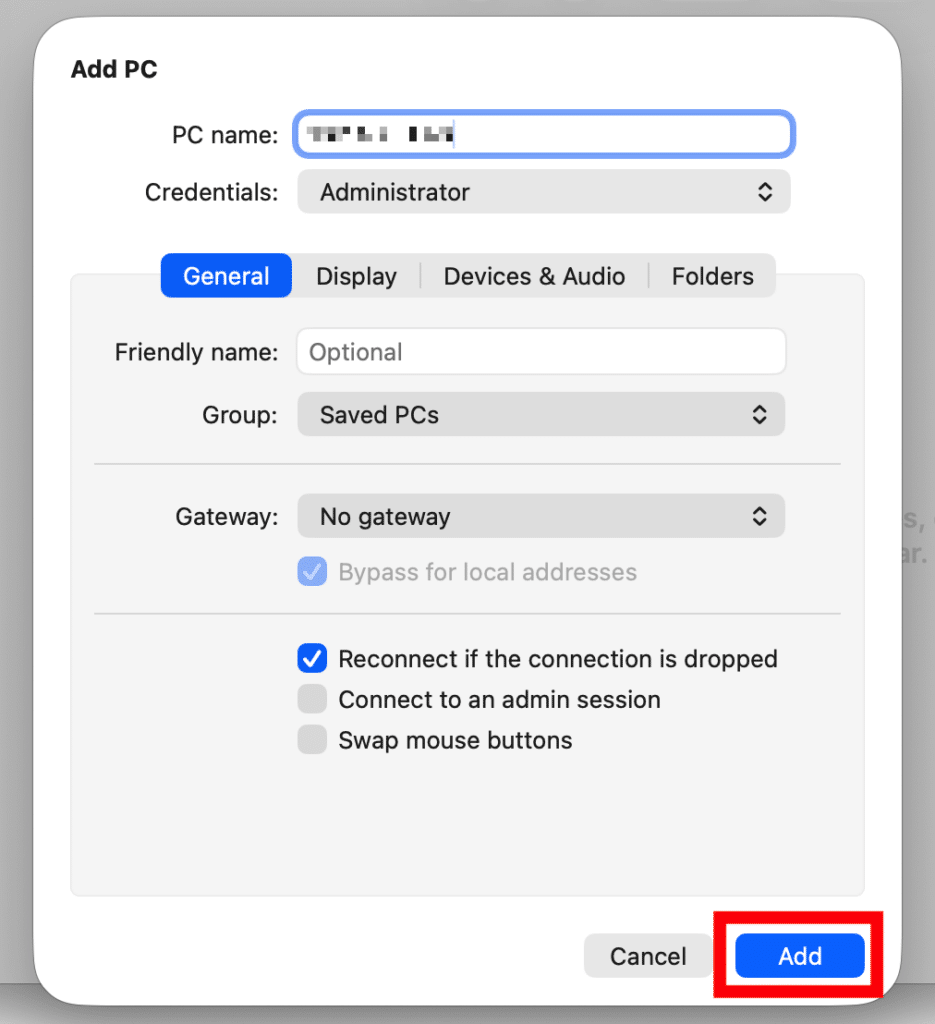Click the Gateway dropdown chevron arrows
This screenshot has width=935, height=1024.
click(x=759, y=517)
